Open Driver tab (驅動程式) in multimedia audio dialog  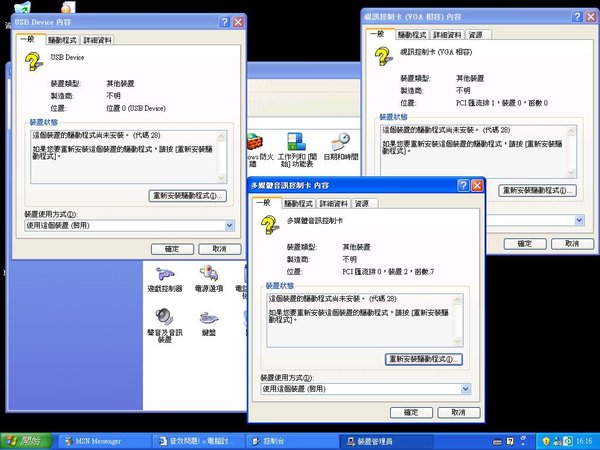click(298, 204)
